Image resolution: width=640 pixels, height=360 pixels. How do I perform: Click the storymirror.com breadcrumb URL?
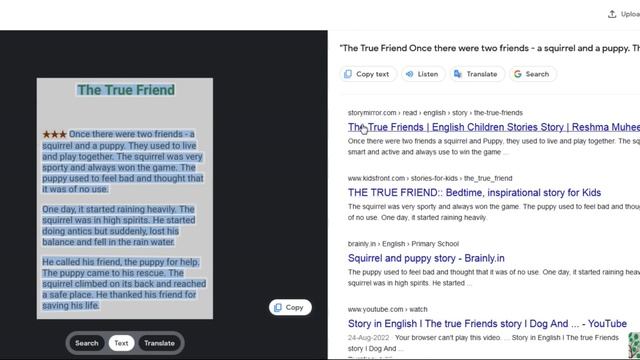pyautogui.click(x=435, y=113)
